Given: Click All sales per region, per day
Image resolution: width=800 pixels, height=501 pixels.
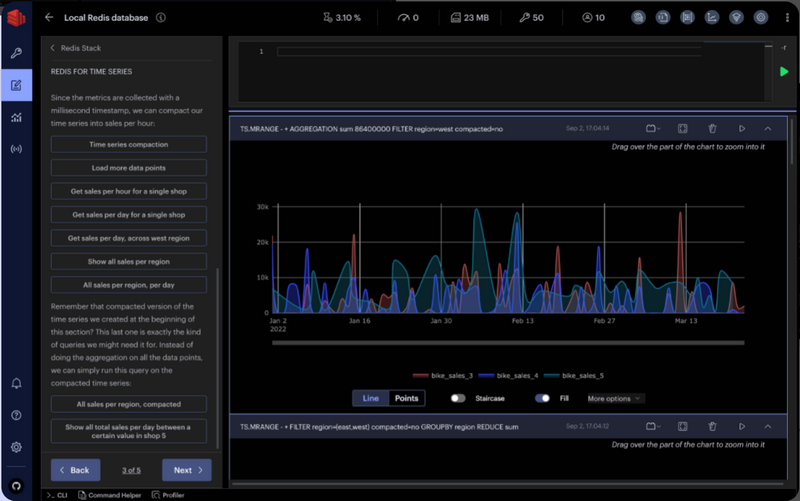Looking at the screenshot, I should (x=129, y=285).
